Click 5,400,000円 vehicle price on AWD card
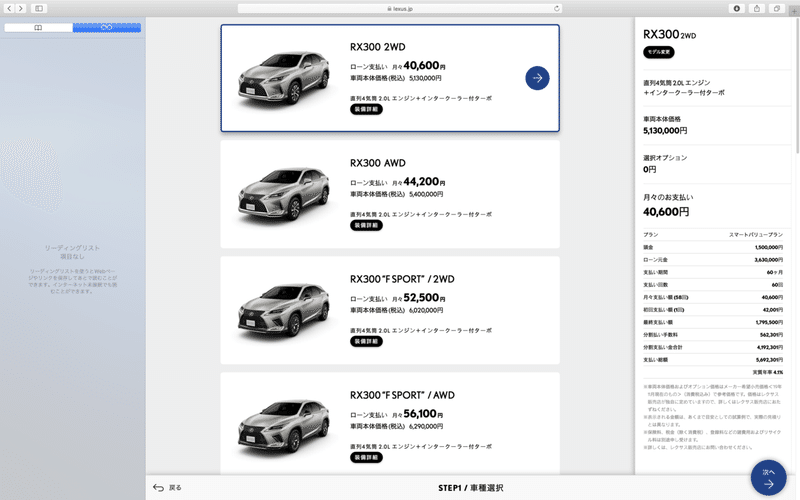The image size is (800, 500). coord(426,194)
